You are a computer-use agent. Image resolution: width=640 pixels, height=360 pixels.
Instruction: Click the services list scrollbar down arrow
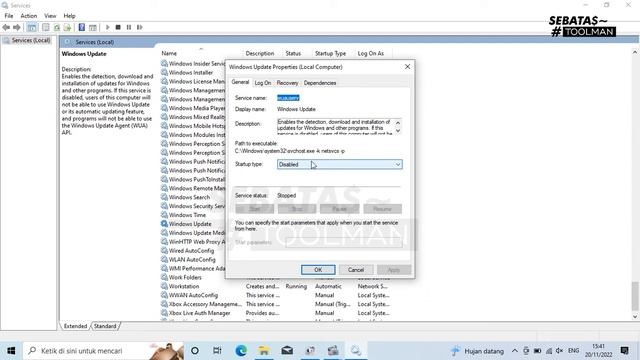pos(635,316)
